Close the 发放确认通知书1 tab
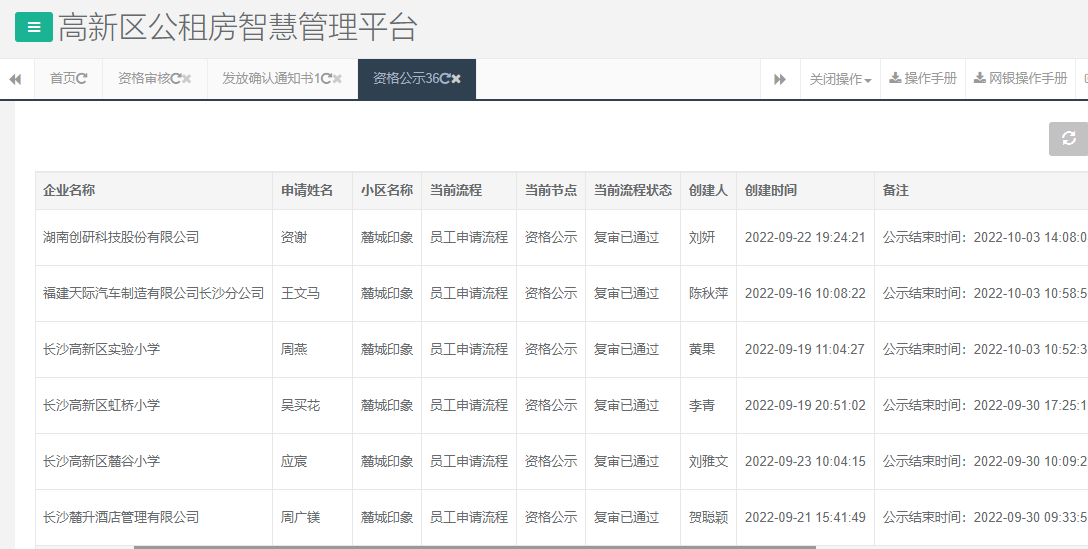The image size is (1088, 549). click(338, 79)
